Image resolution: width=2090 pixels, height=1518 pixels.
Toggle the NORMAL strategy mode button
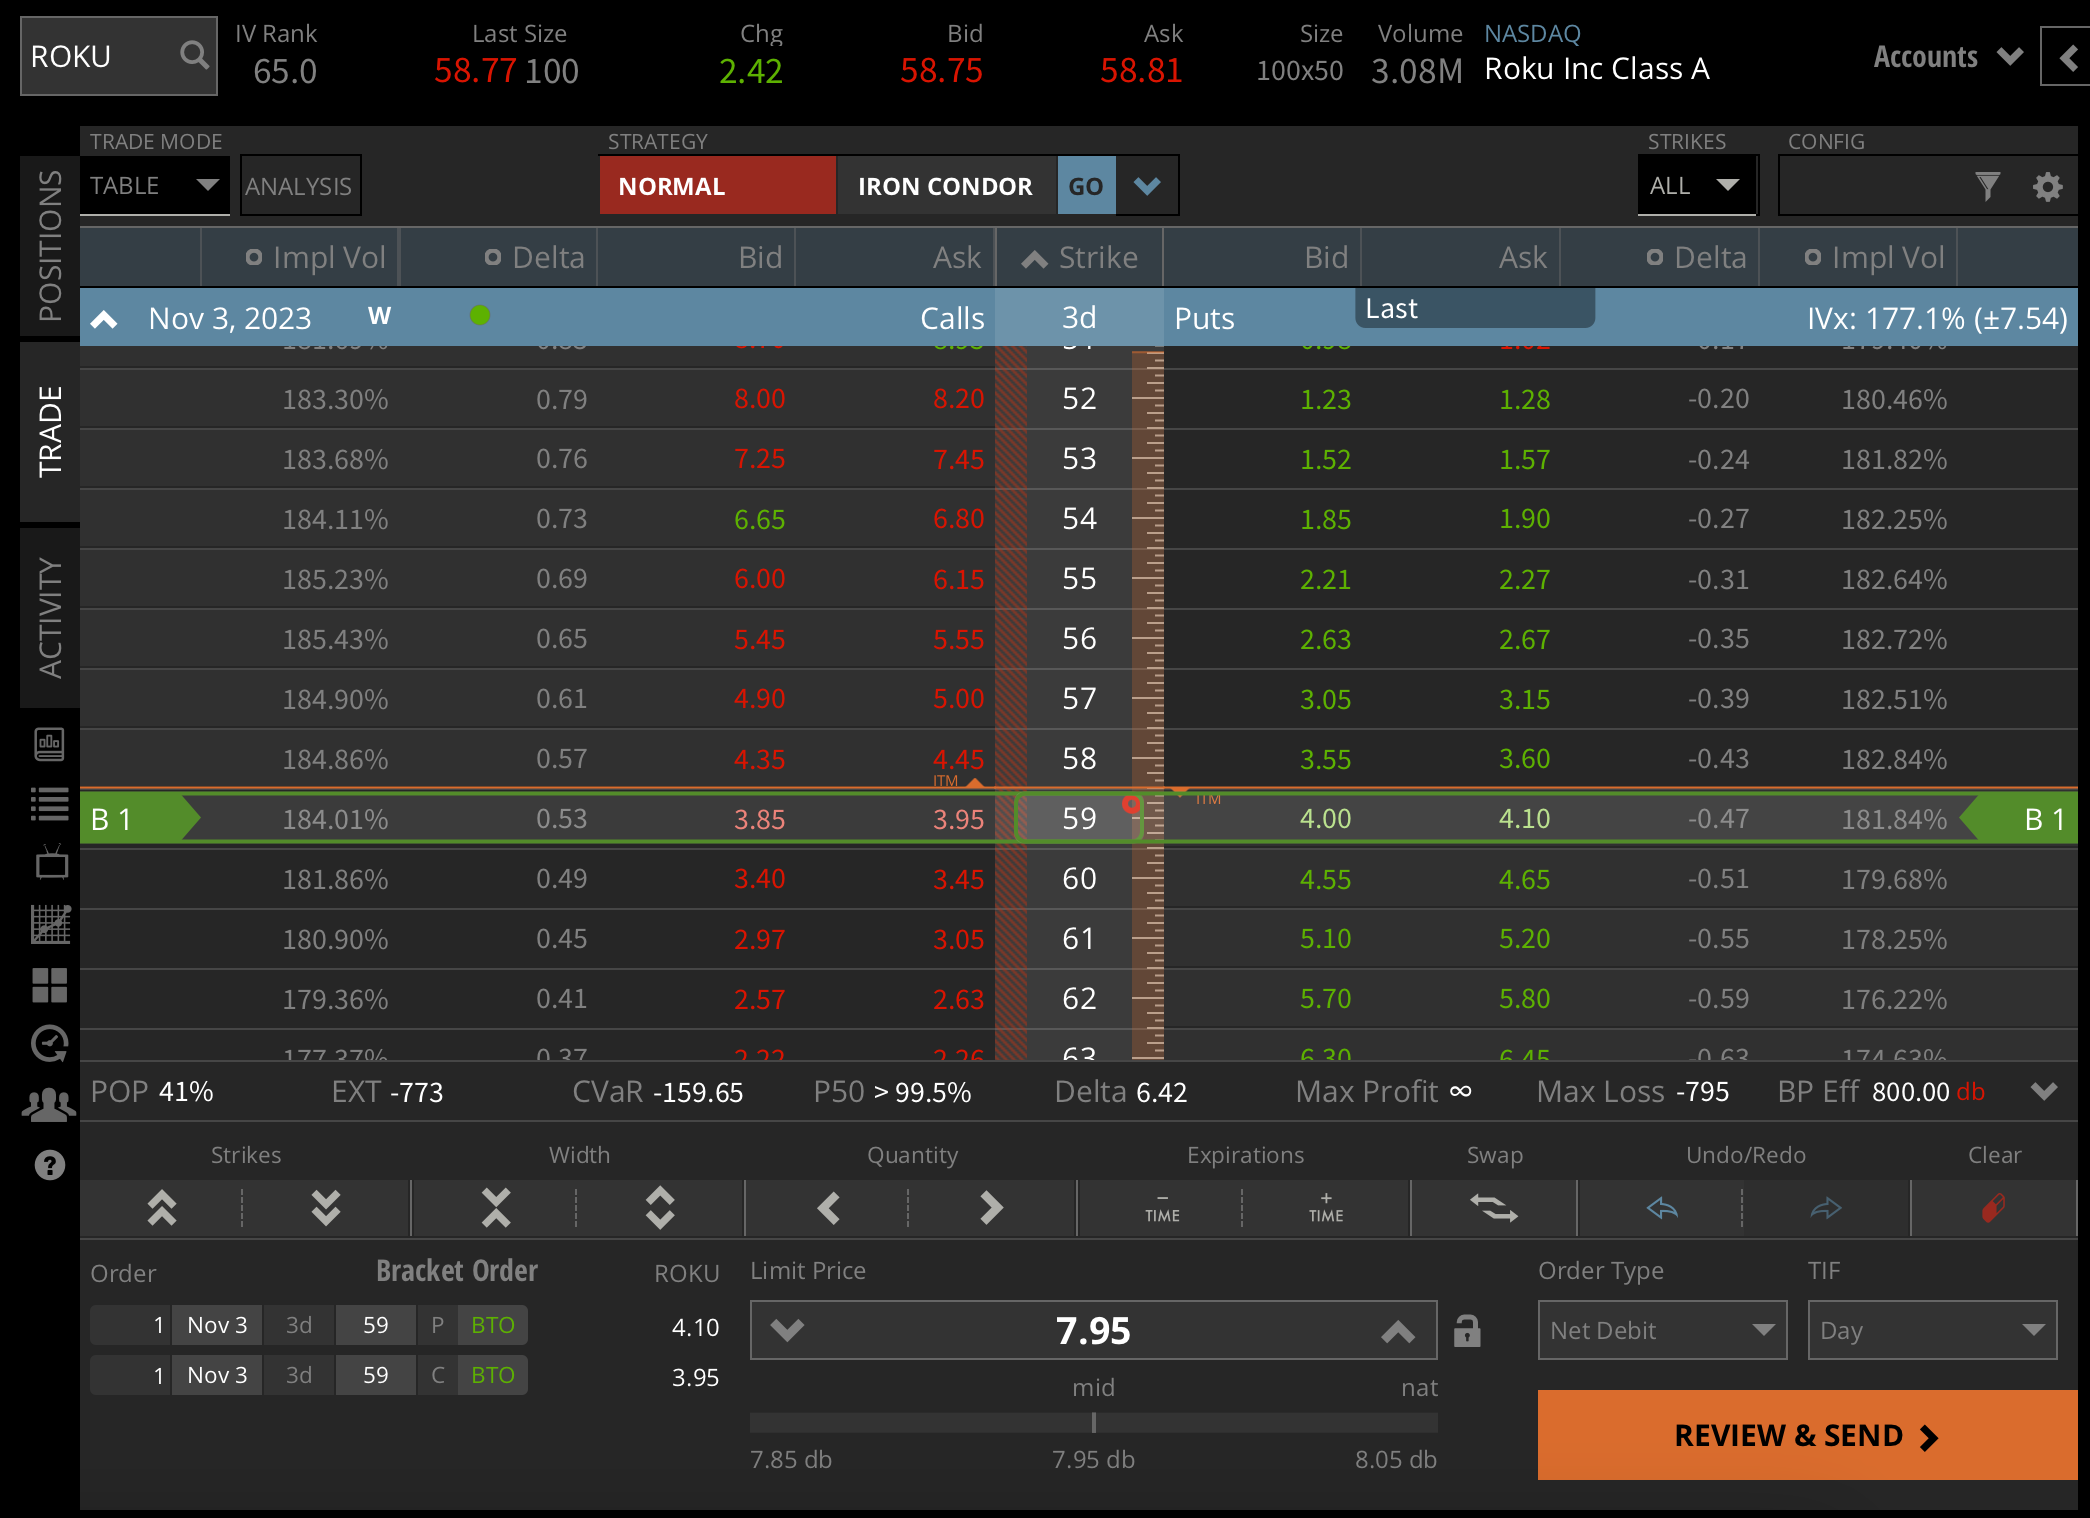(716, 185)
